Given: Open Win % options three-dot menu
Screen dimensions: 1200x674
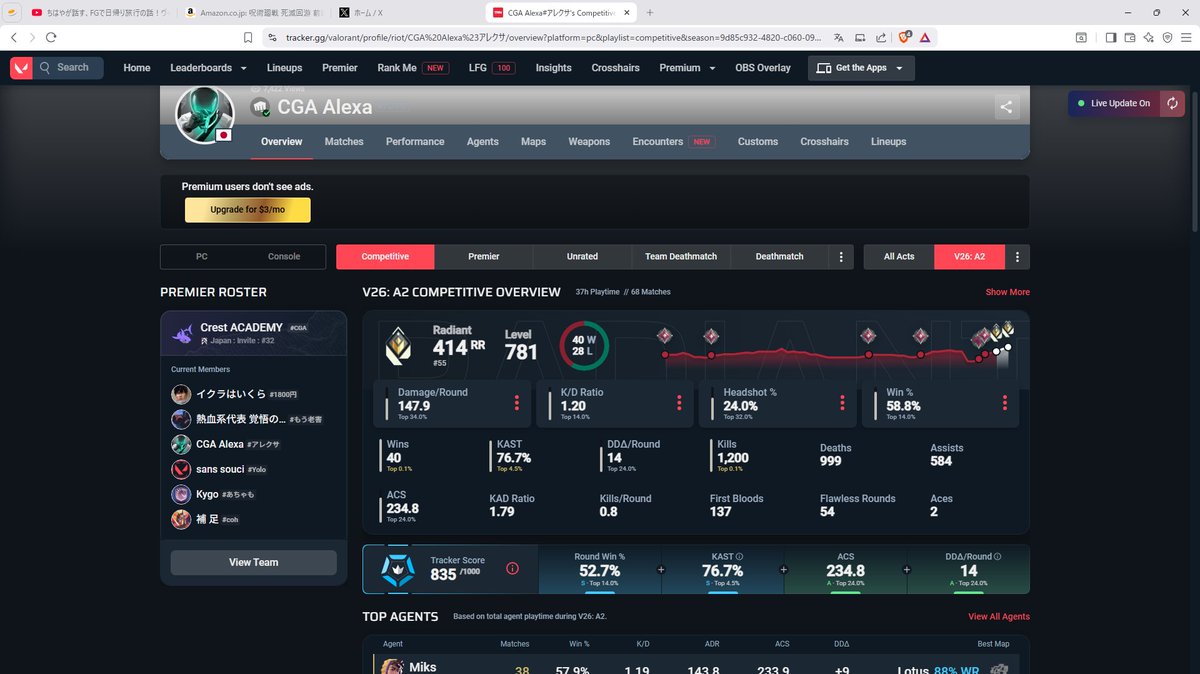Looking at the screenshot, I should [x=1005, y=403].
